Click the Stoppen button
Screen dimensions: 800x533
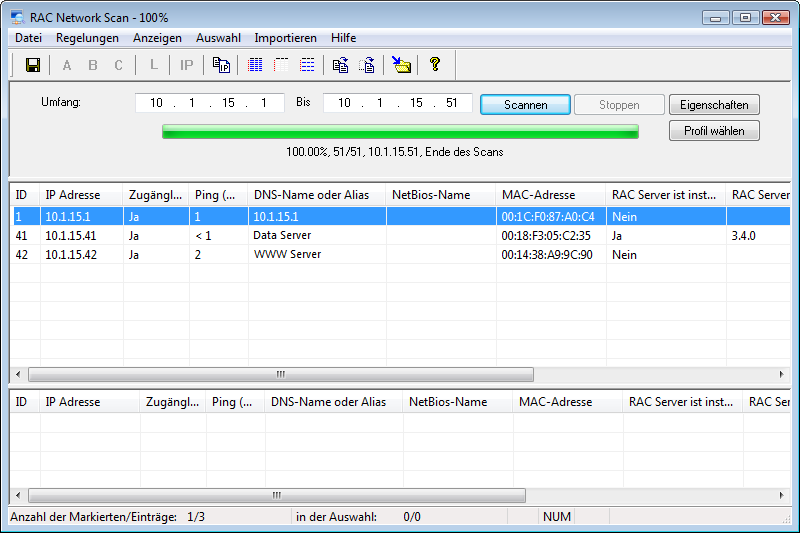(x=619, y=105)
